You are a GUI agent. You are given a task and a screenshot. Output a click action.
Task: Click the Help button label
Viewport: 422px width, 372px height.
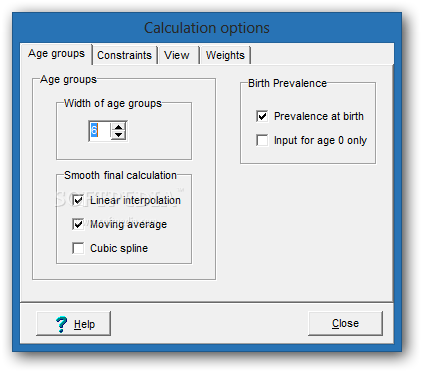tap(84, 324)
